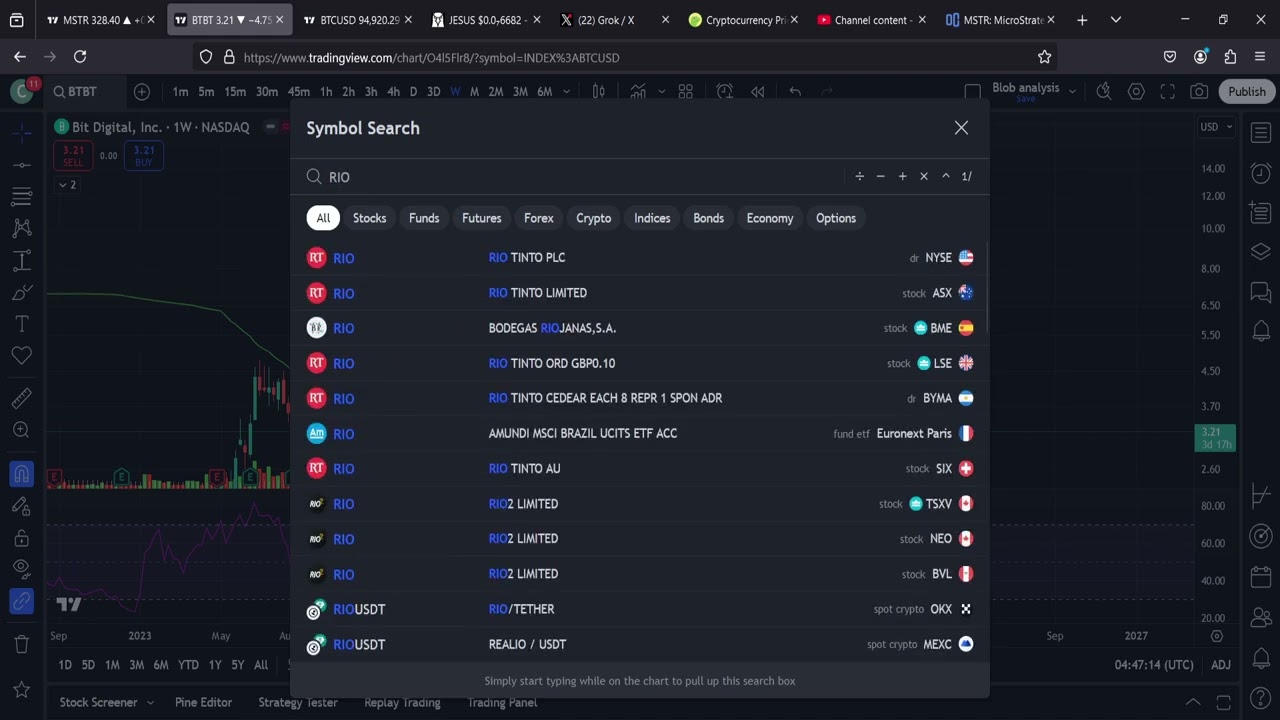Screen dimensions: 1280x720
Task: Close the Symbol Search dialog
Action: (961, 128)
